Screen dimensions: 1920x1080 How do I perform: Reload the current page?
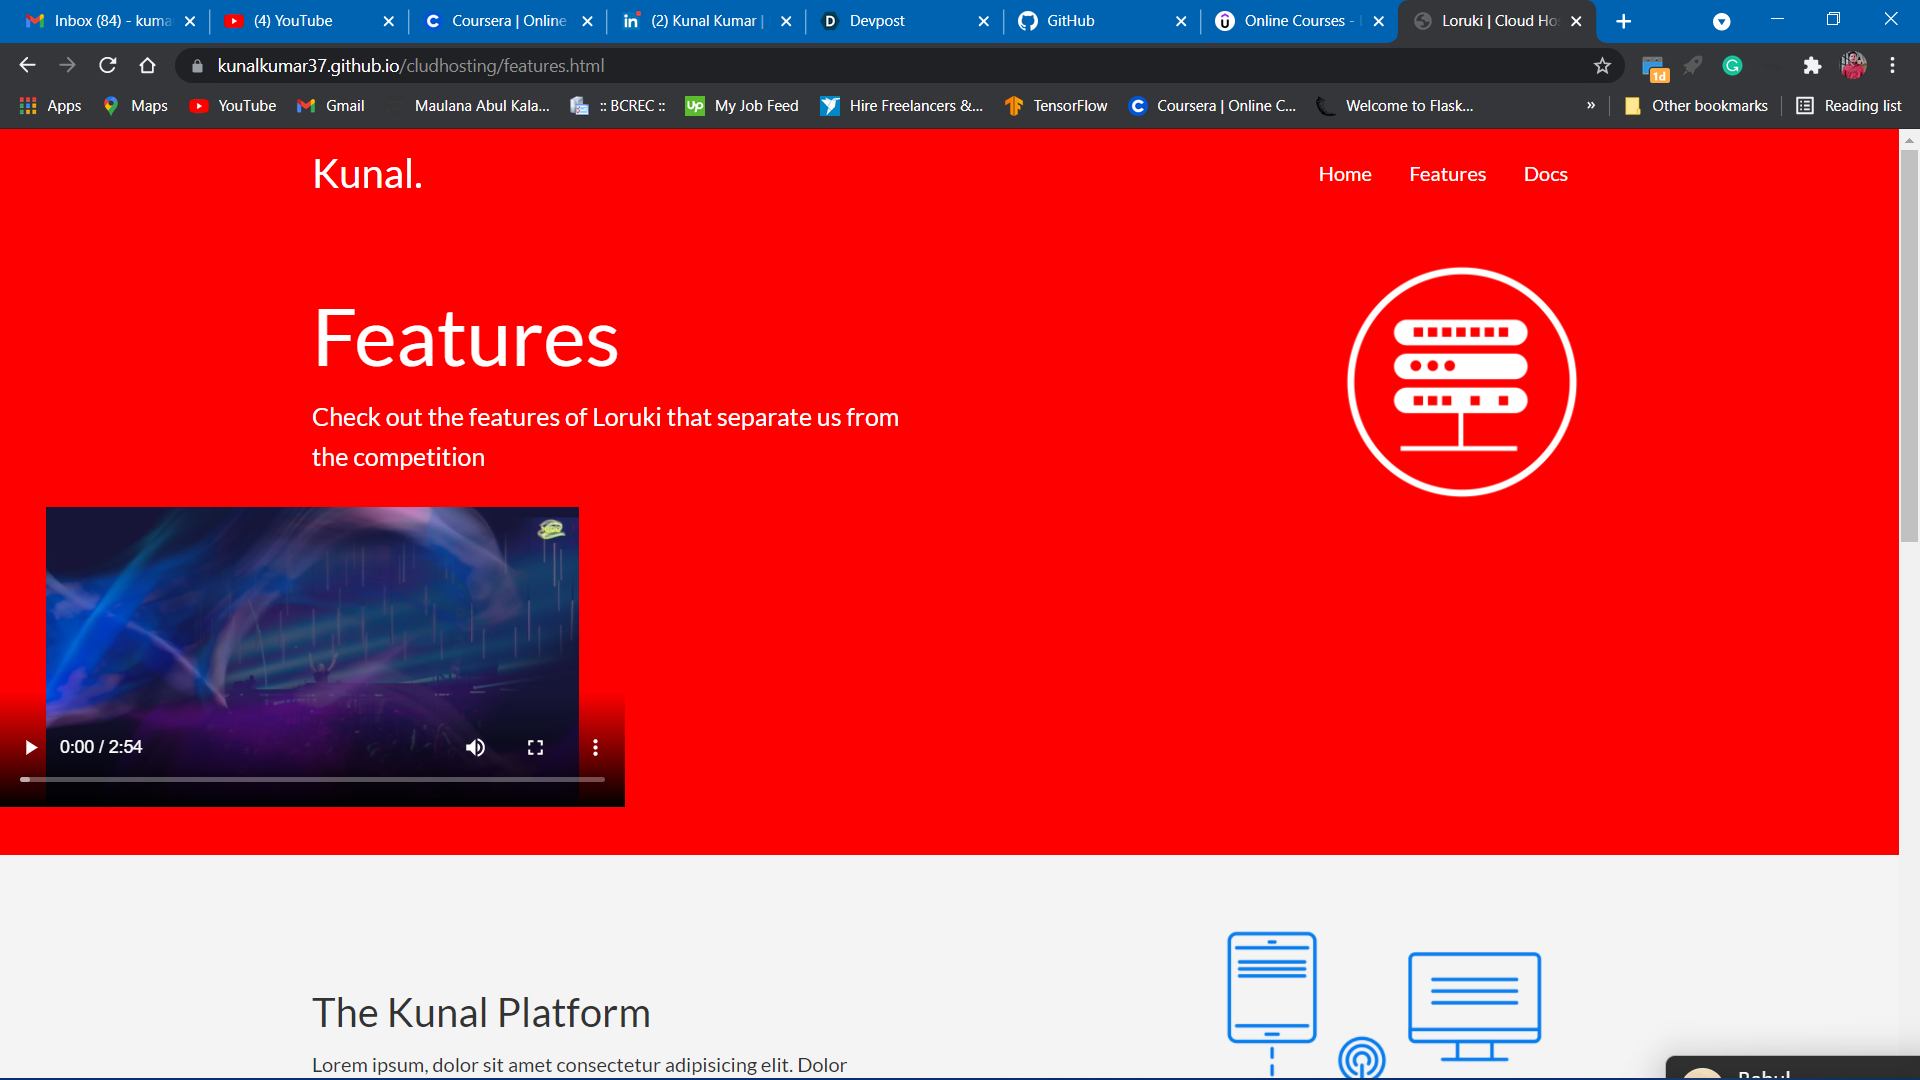(x=108, y=66)
